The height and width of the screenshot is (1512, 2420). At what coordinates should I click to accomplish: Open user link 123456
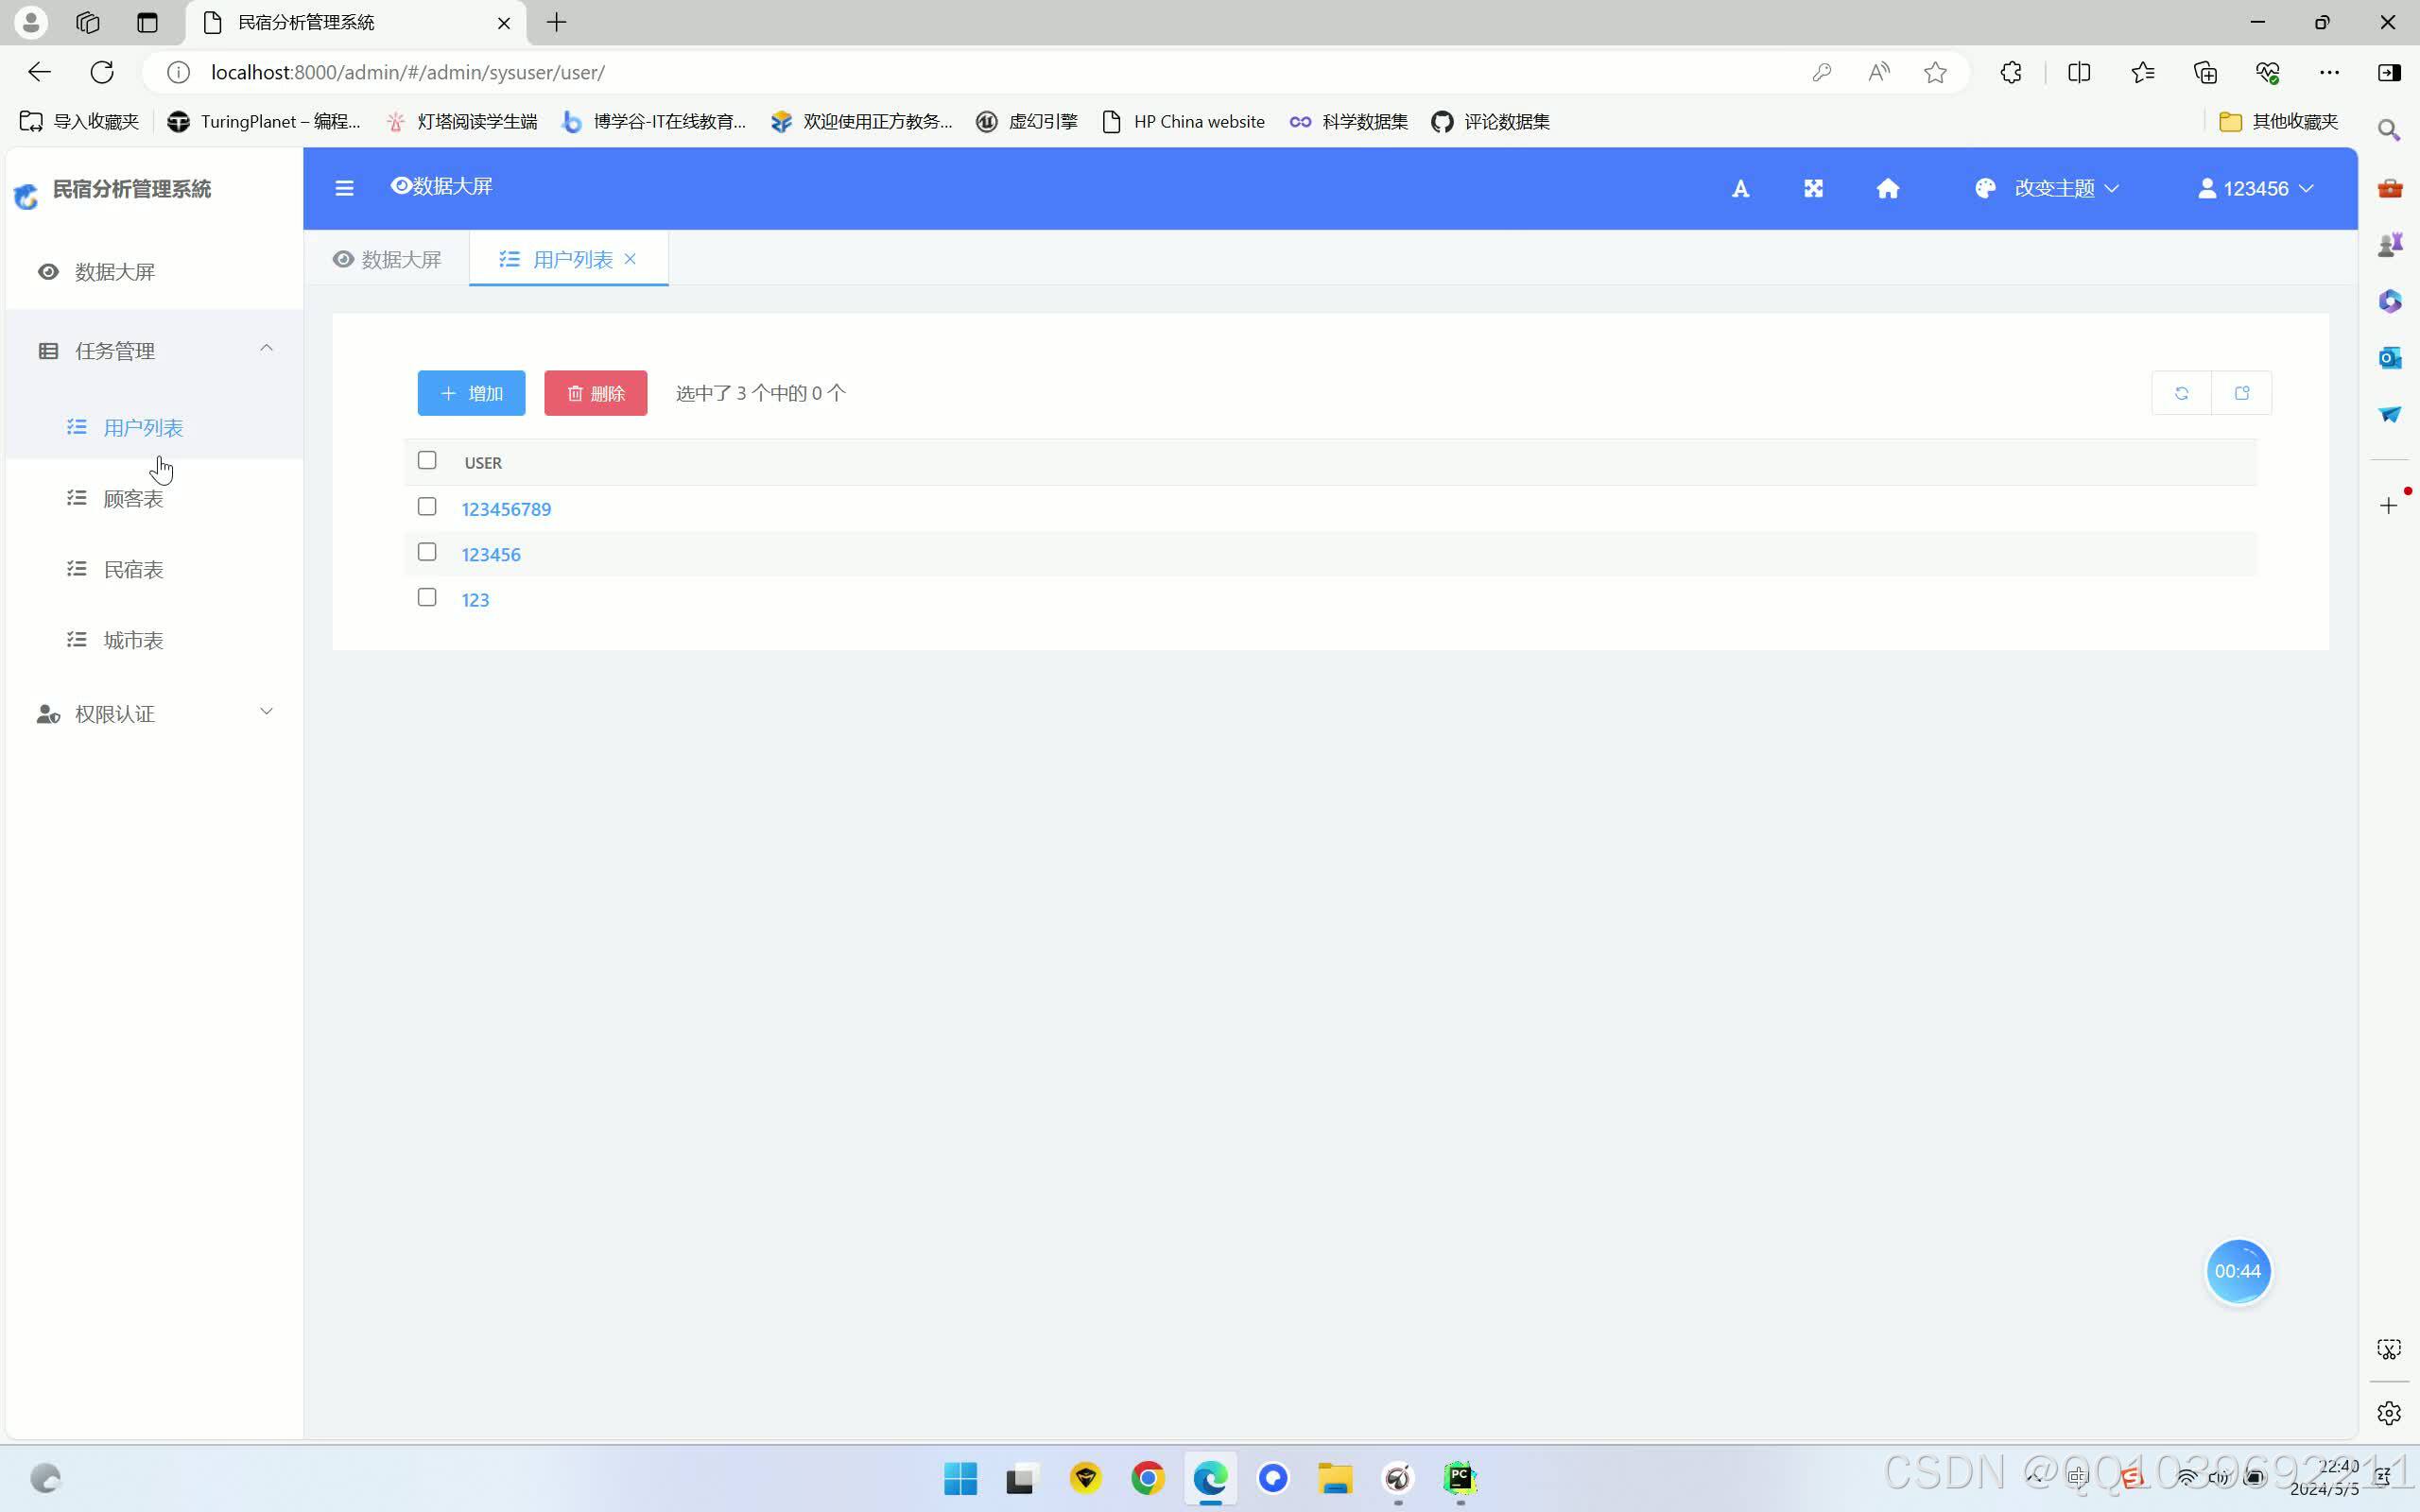(x=491, y=554)
